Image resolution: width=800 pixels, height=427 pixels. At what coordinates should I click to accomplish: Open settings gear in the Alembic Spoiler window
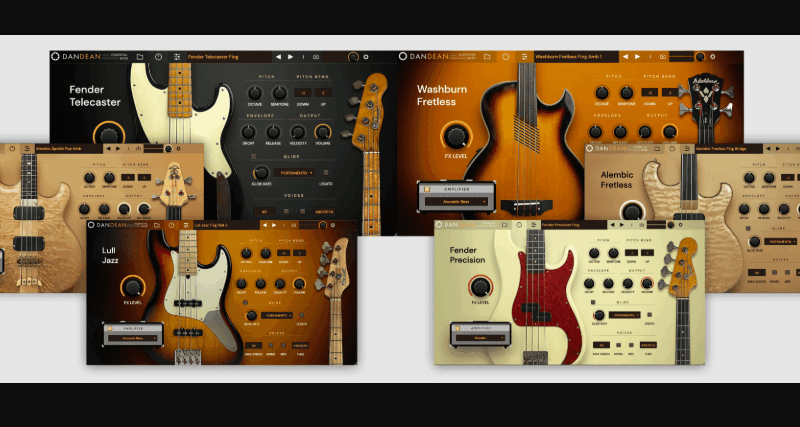(179, 149)
